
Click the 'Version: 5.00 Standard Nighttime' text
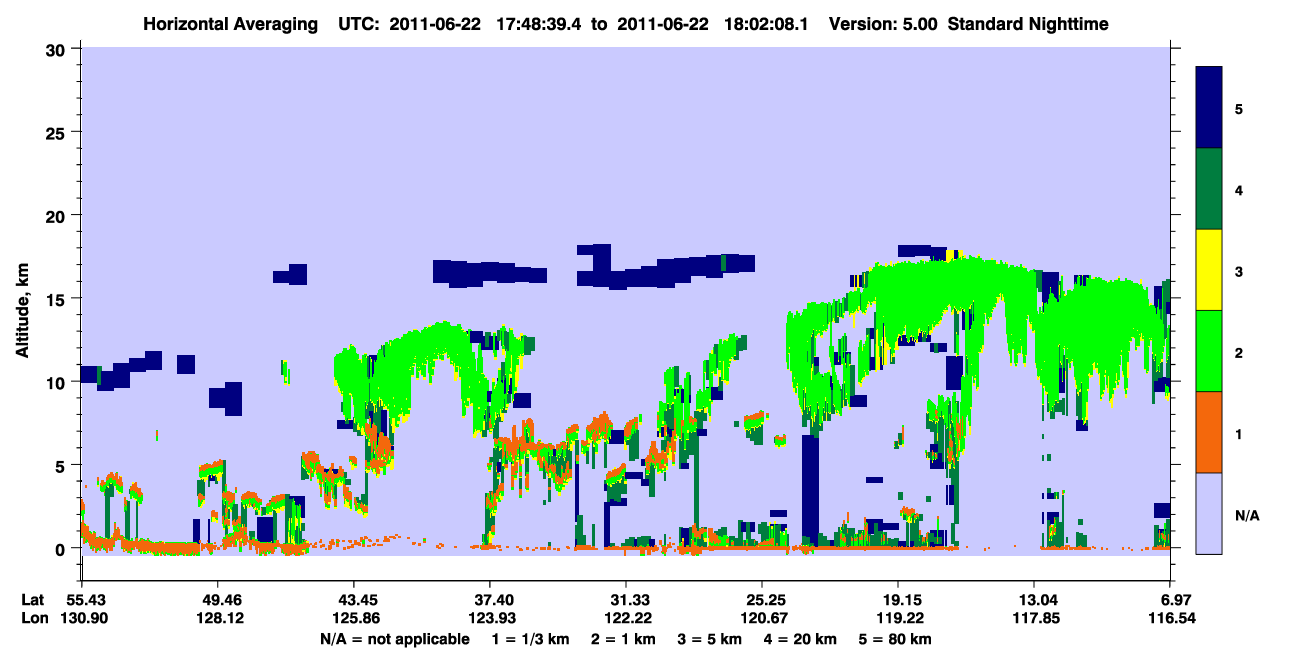969,23
